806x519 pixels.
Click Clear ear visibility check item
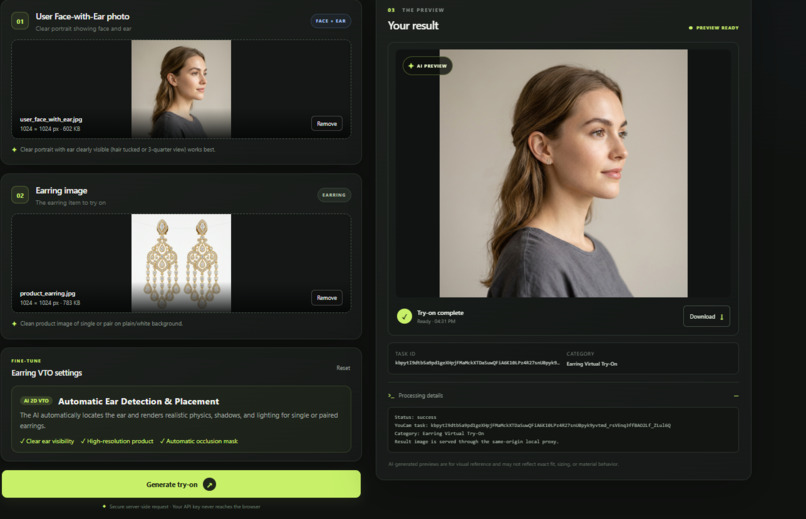[x=47, y=441]
